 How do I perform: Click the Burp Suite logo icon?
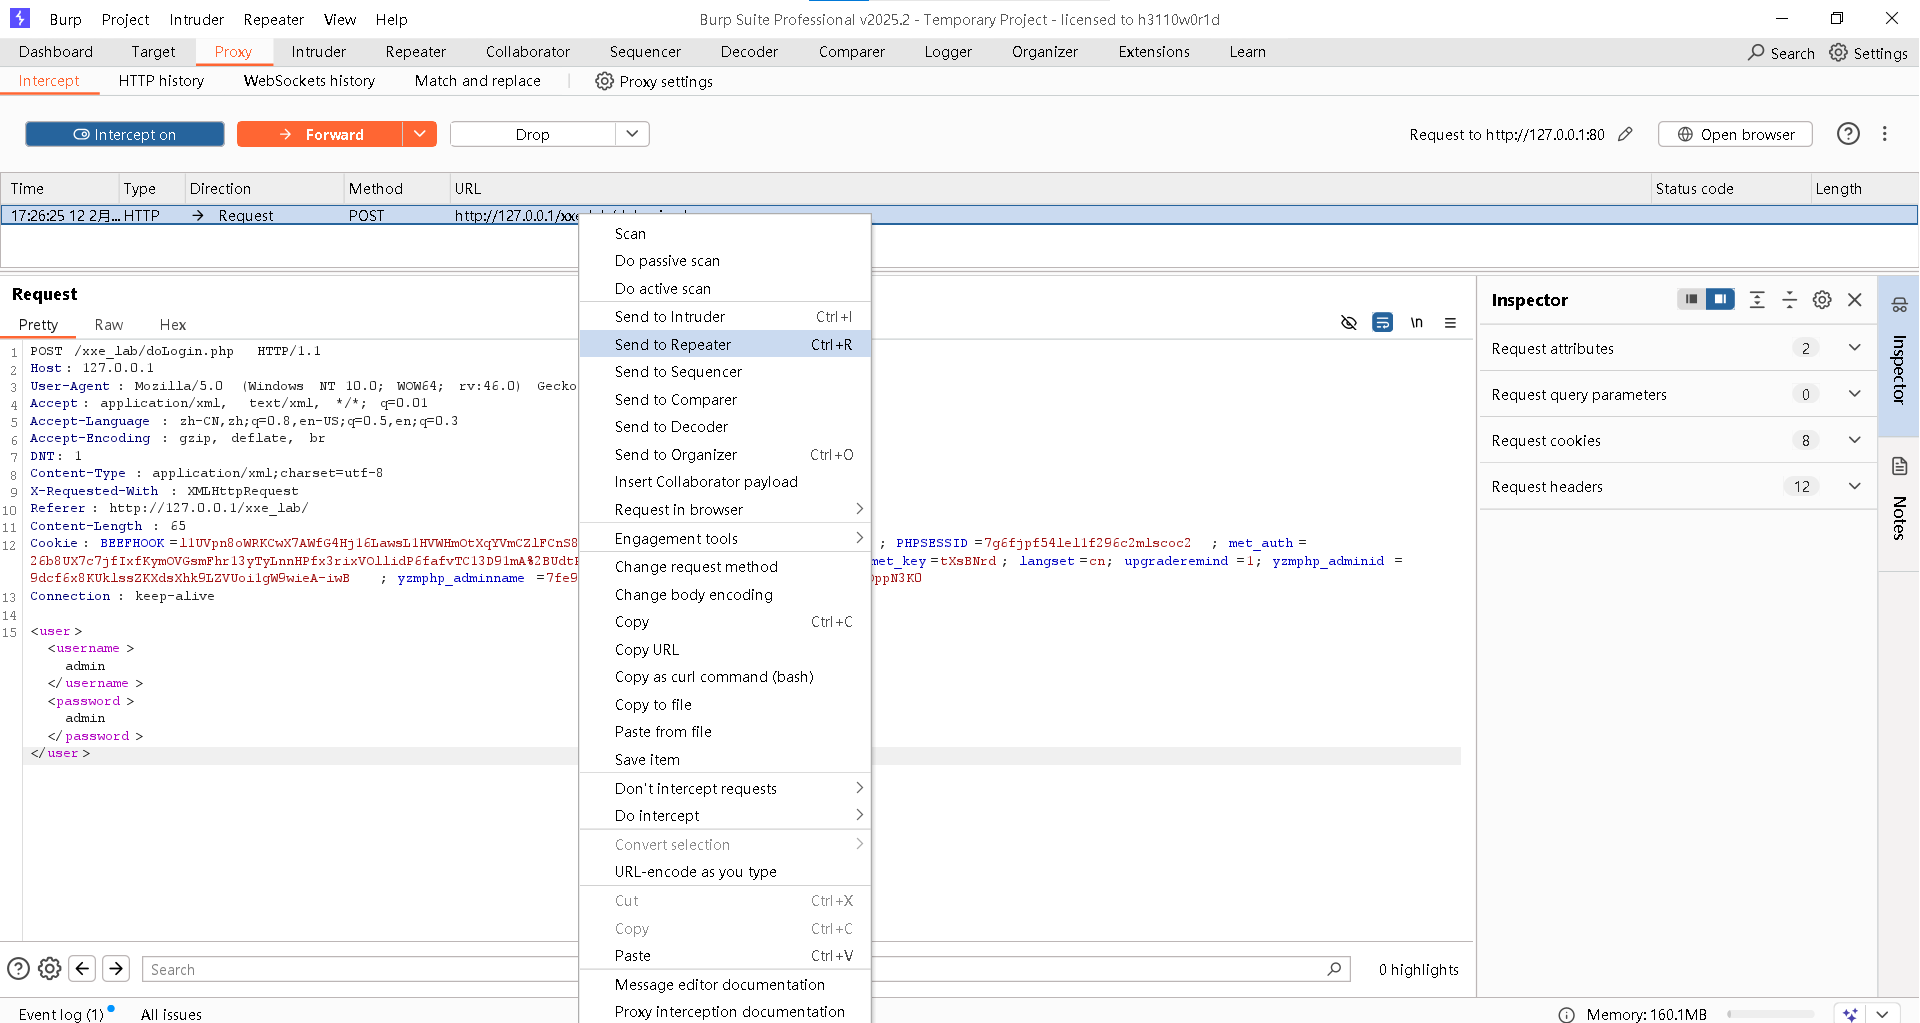[20, 18]
